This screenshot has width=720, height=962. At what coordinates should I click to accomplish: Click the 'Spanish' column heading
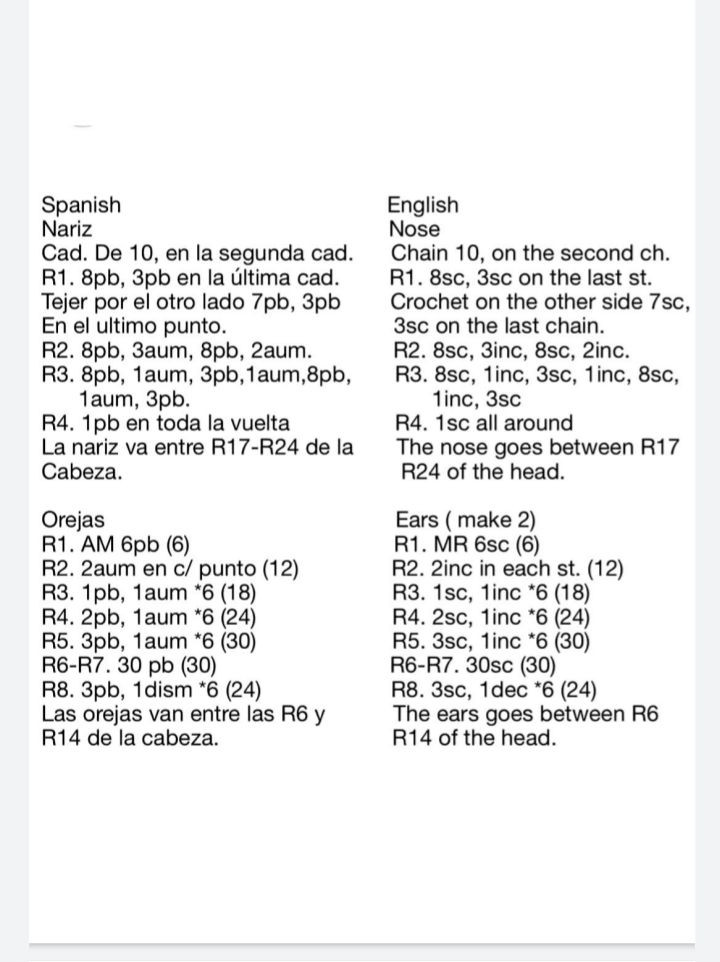pyautogui.click(x=81, y=205)
